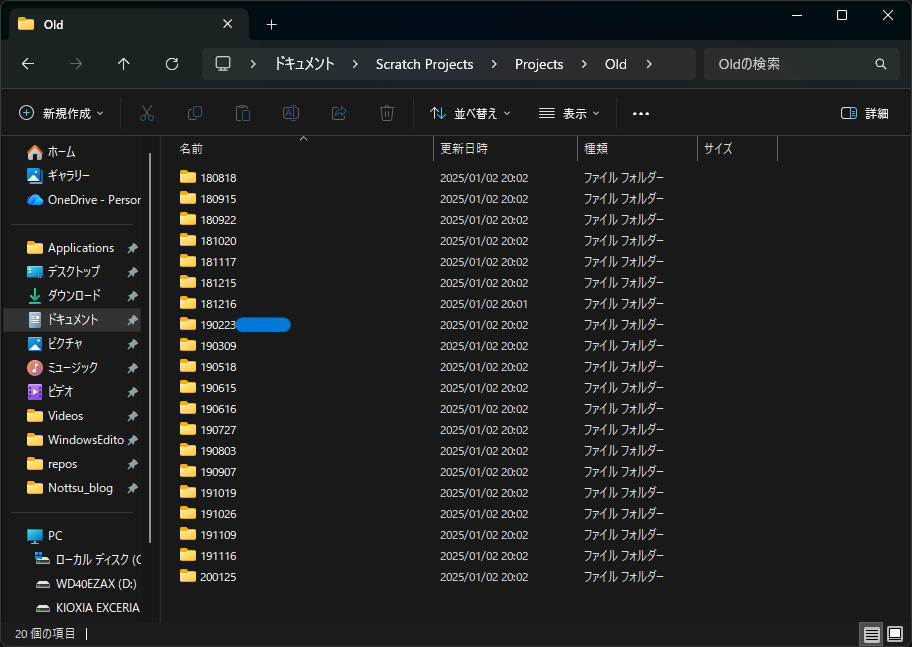
Task: Click the Rename icon in toolbar
Action: tap(291, 114)
